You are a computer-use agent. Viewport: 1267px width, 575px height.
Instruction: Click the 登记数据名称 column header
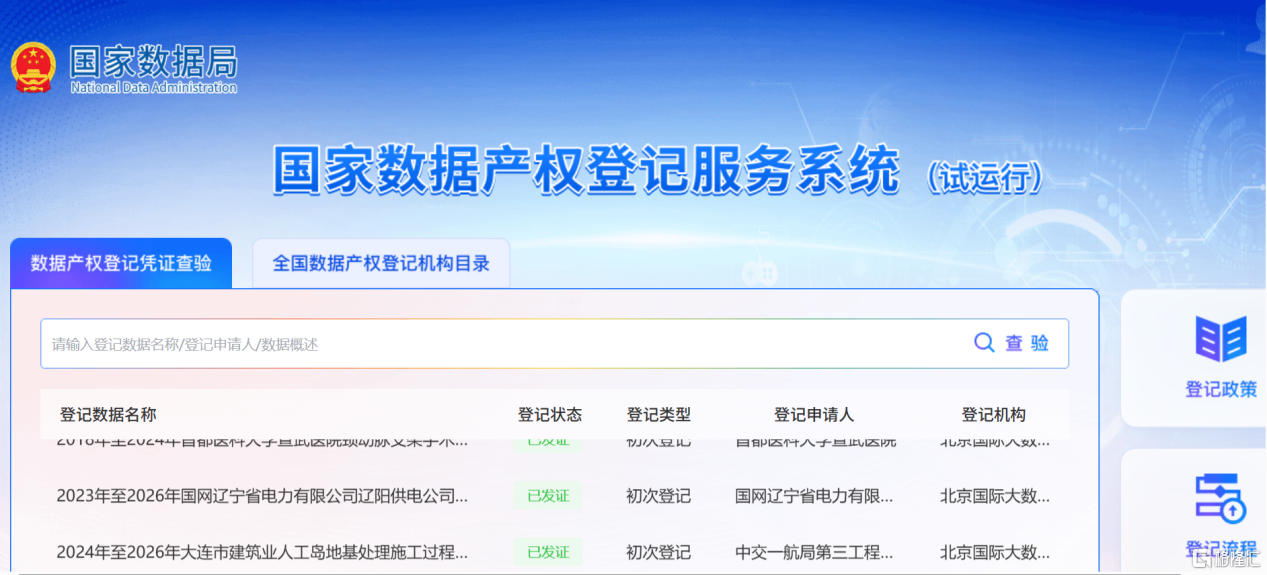pos(108,414)
